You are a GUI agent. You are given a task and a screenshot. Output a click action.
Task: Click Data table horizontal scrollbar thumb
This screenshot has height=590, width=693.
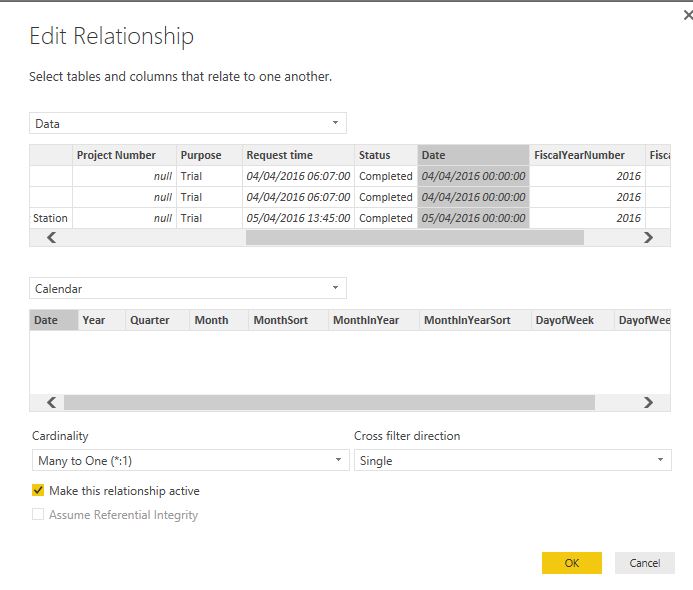pyautogui.click(x=415, y=238)
